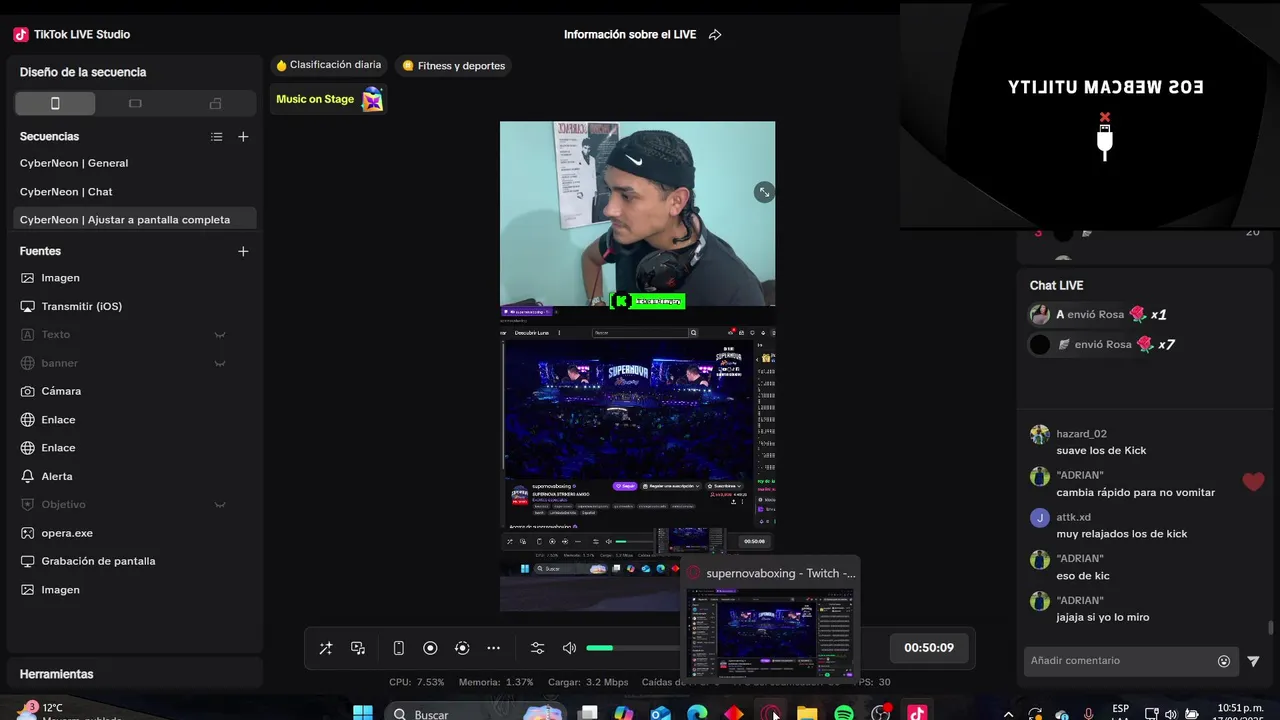1280x720 pixels.
Task: Select the opera.exe source
Action: (x=135, y=533)
